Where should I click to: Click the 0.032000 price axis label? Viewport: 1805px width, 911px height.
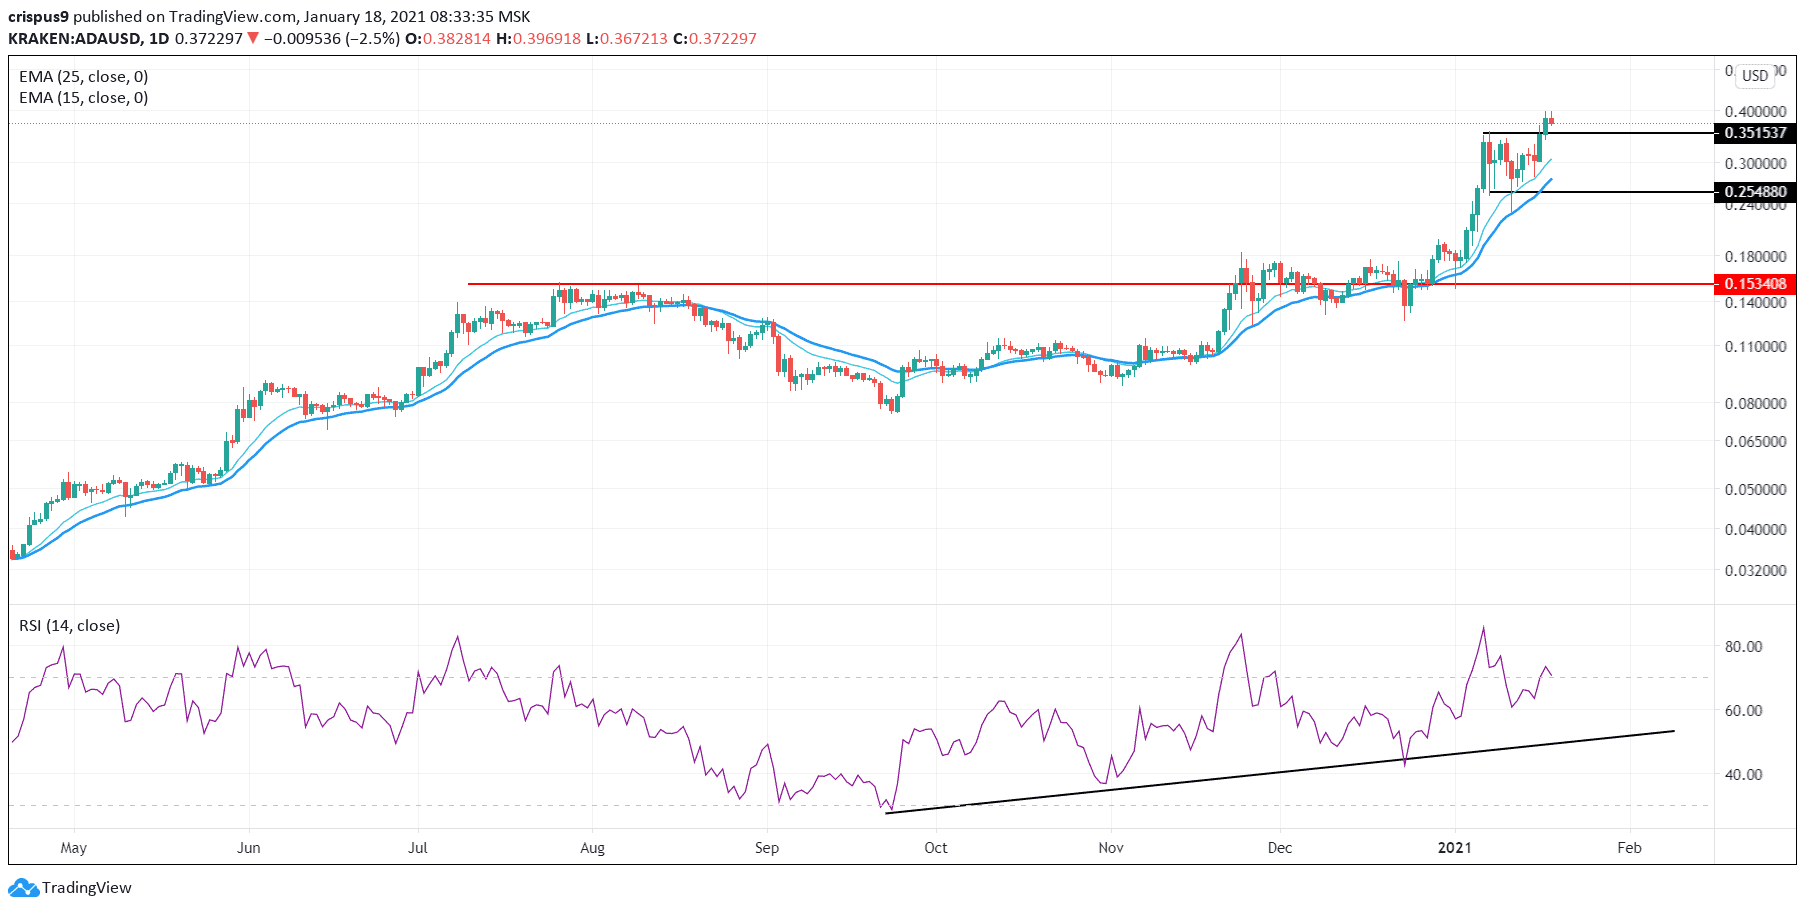point(1755,570)
